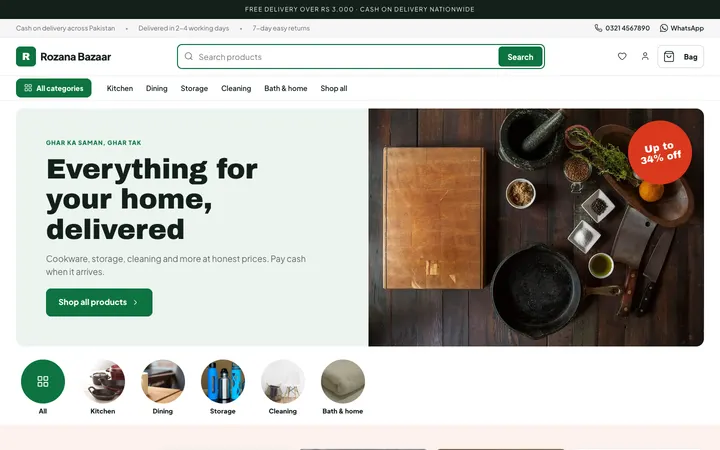Viewport: 720px width, 450px height.
Task: Click the phone number 0321 4567890
Action: (622, 28)
